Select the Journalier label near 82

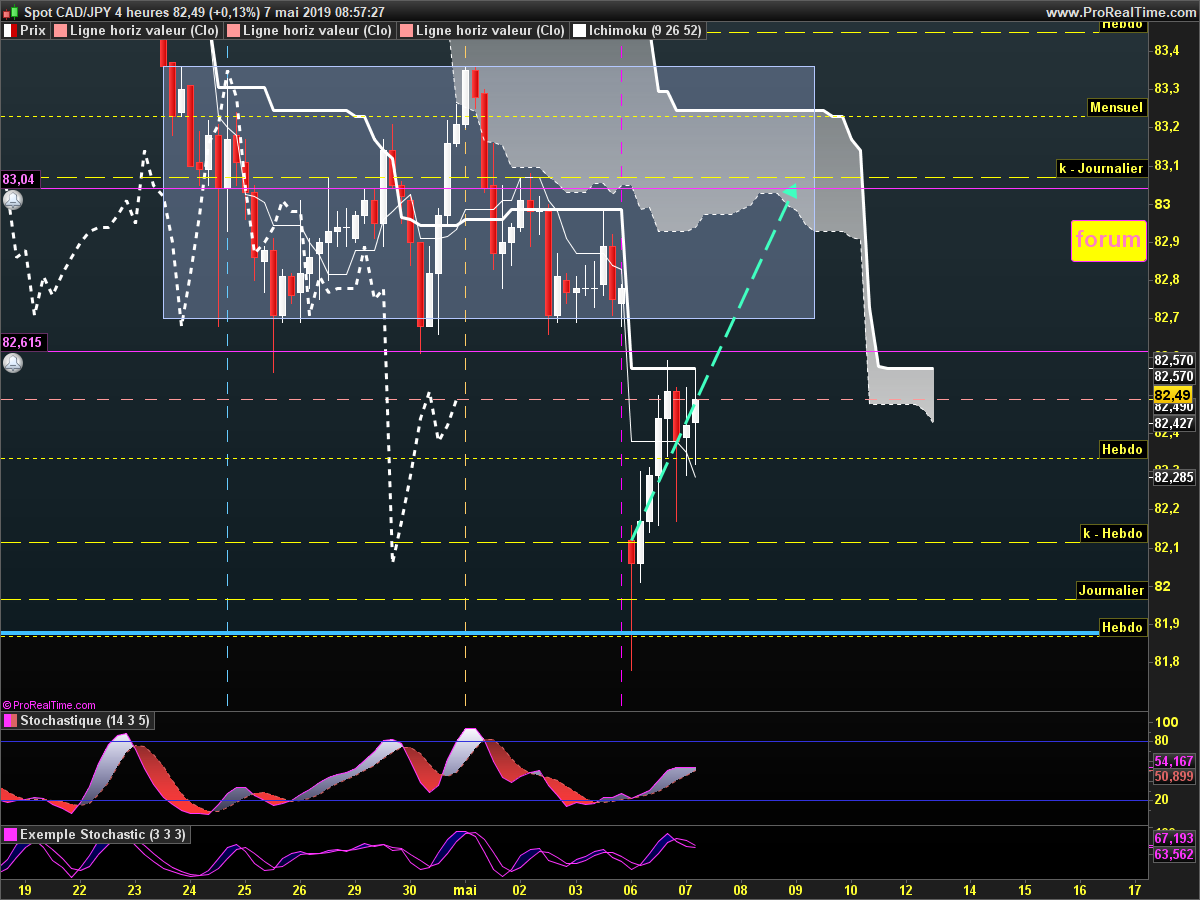(x=1111, y=590)
